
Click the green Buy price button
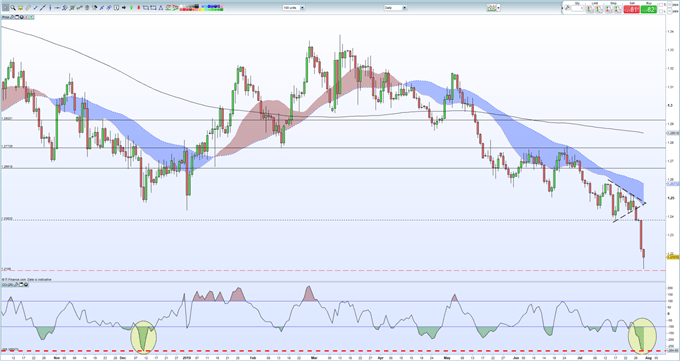tap(649, 9)
